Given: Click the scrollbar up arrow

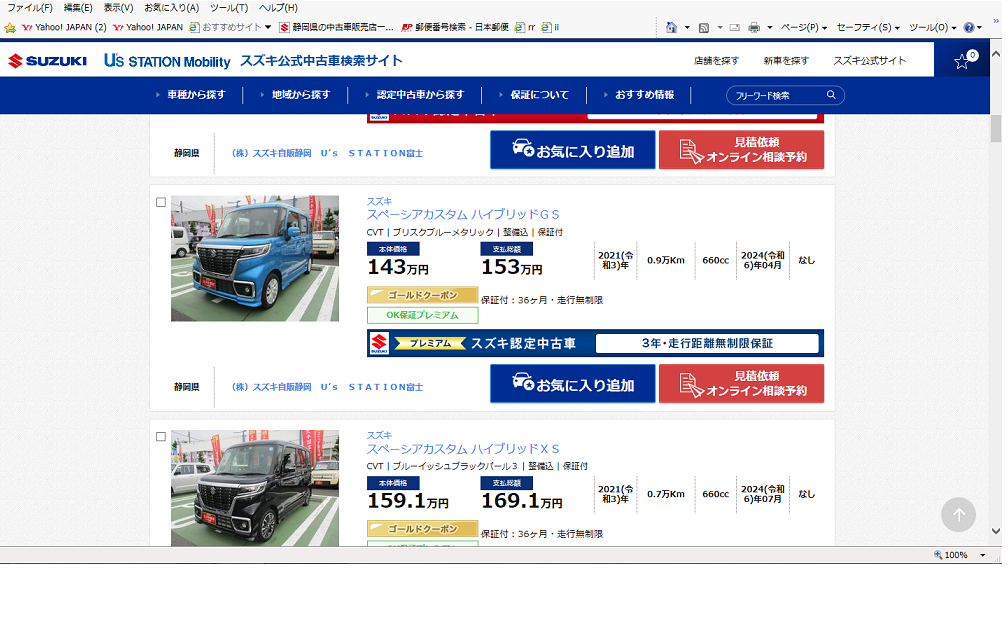Looking at the screenshot, I should coord(996,54).
